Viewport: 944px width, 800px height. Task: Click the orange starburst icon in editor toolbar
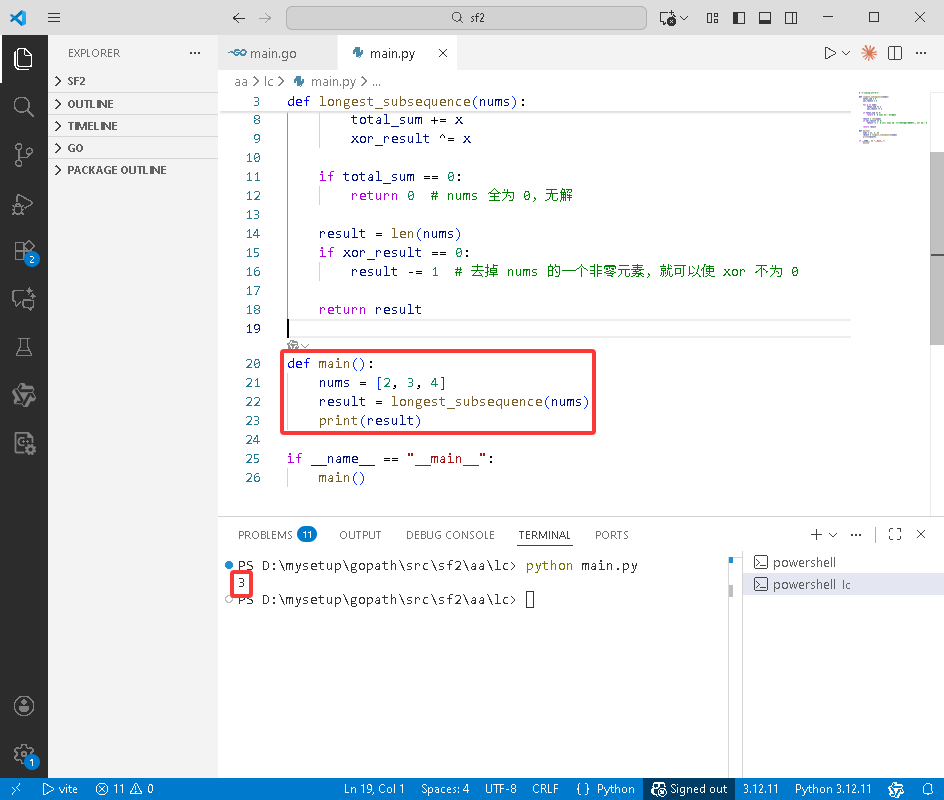click(x=869, y=53)
